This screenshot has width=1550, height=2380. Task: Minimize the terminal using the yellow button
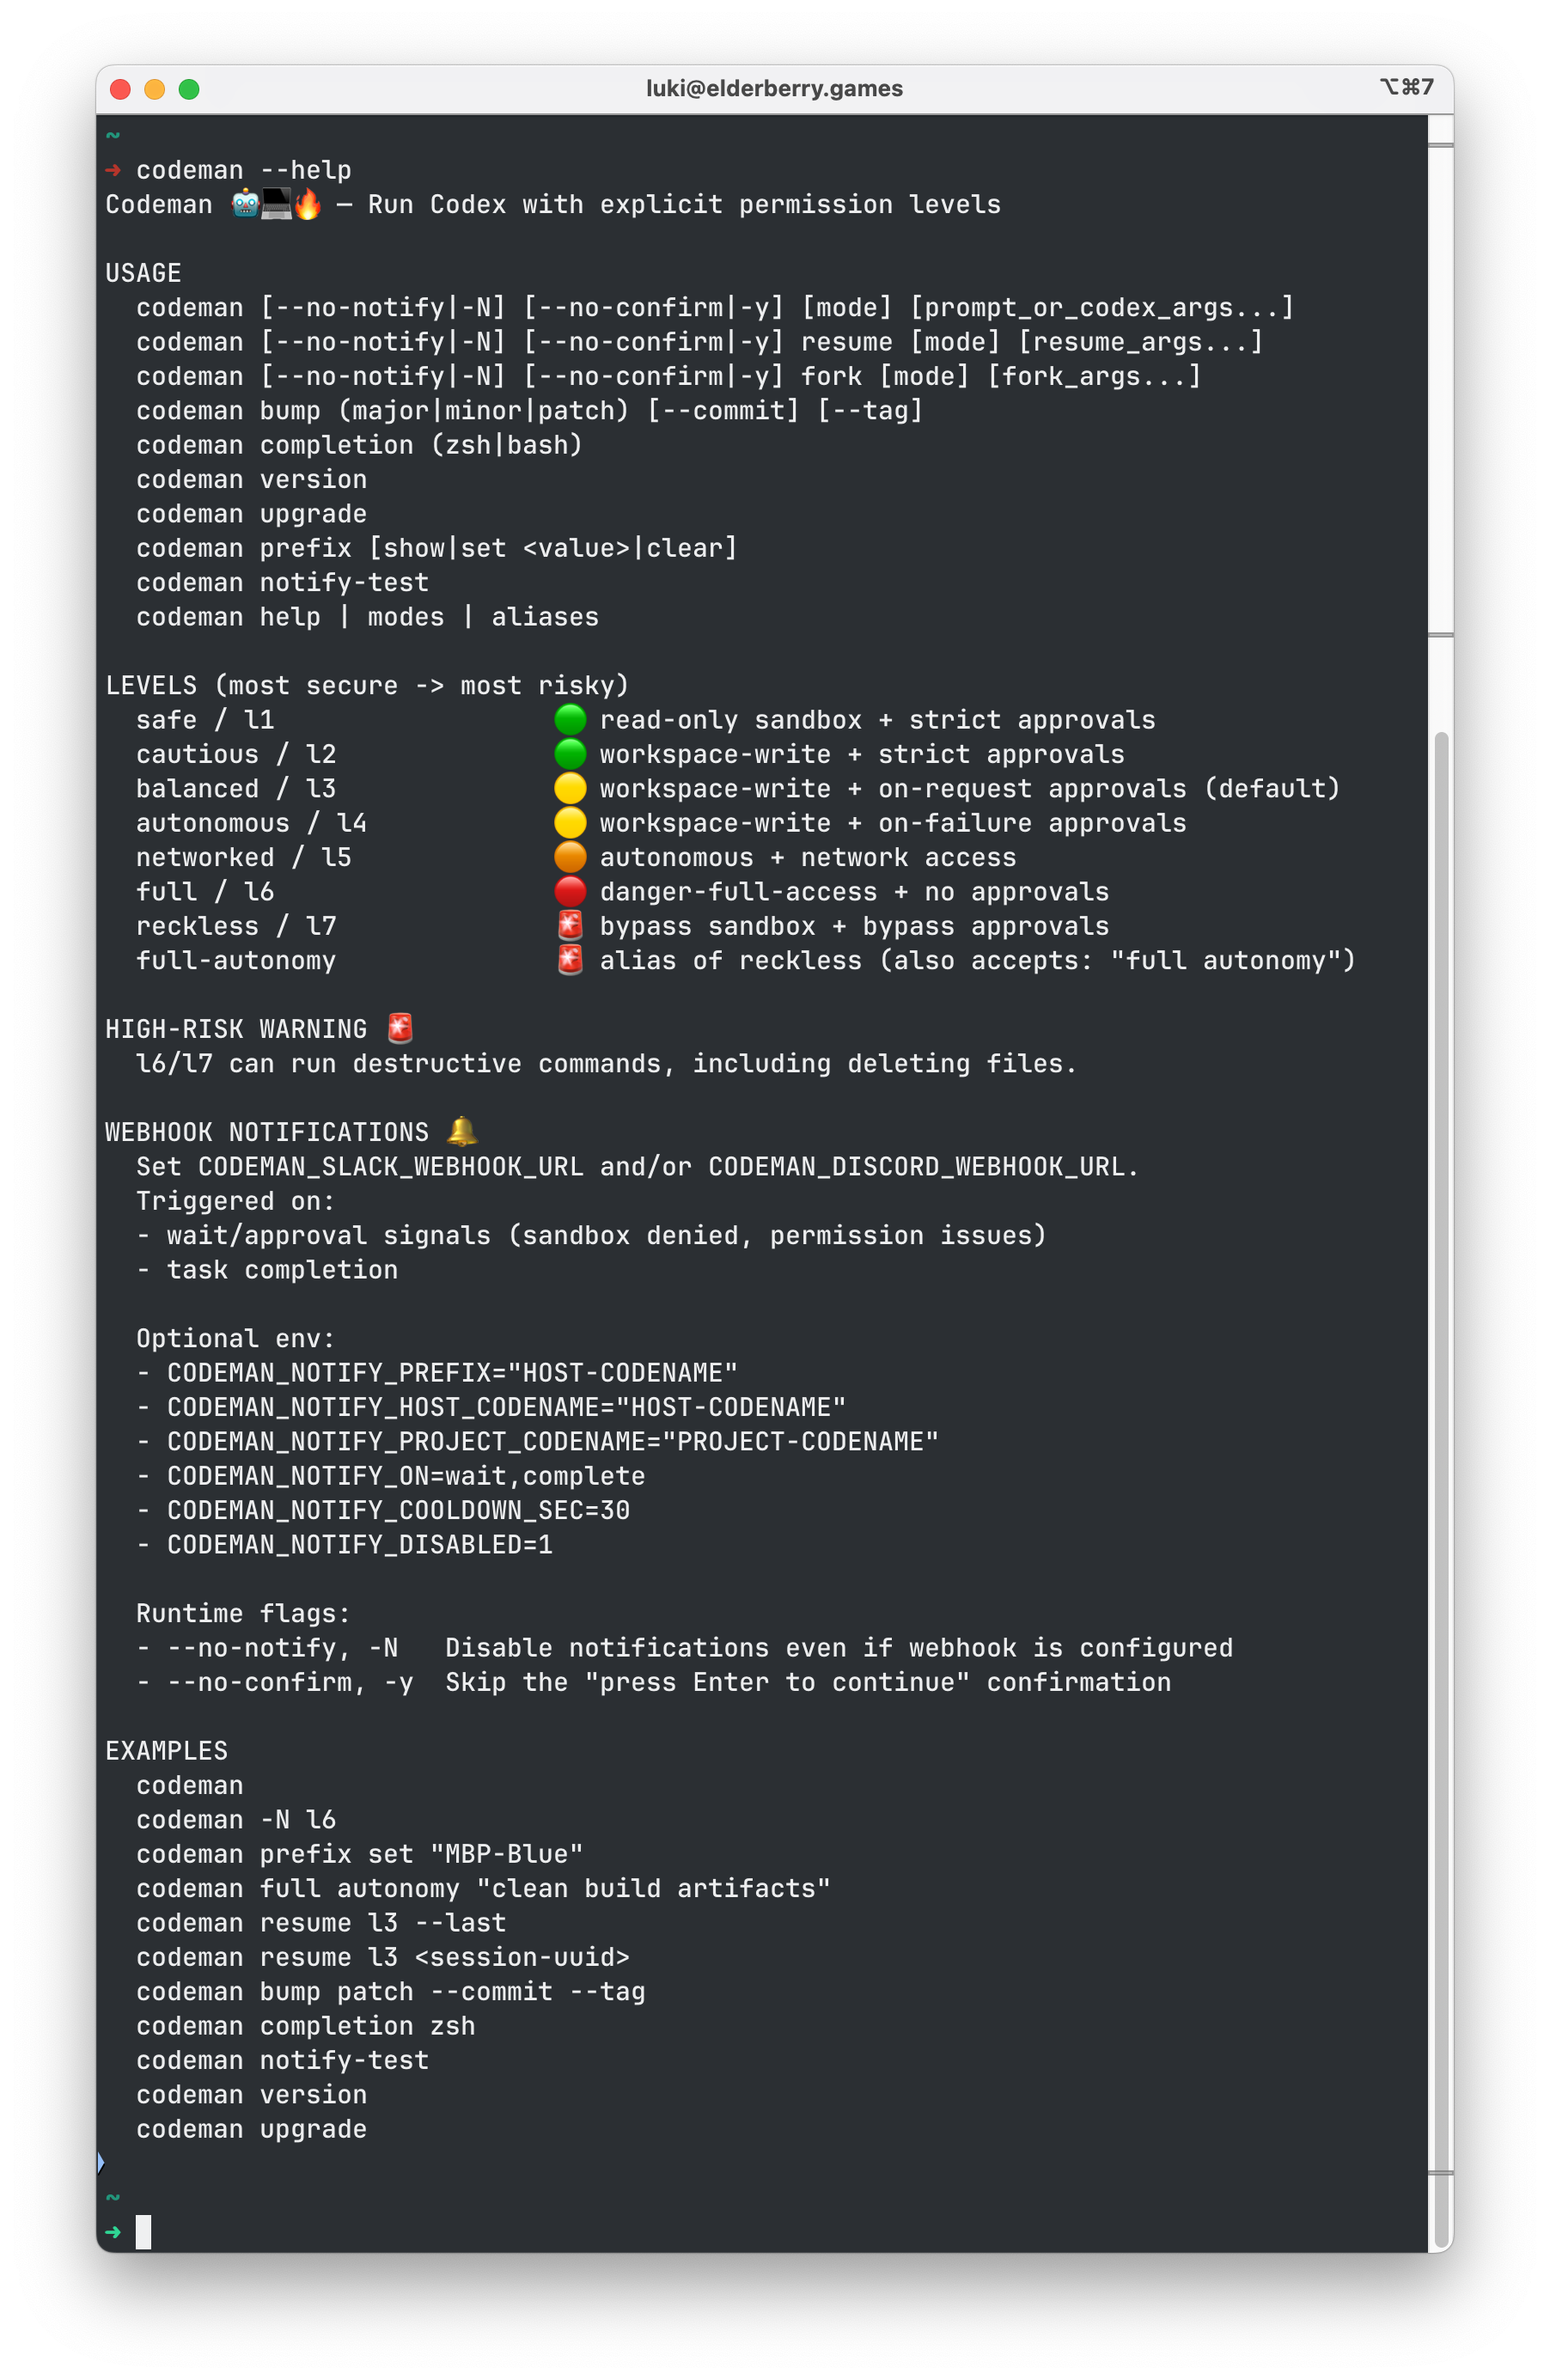[x=155, y=89]
